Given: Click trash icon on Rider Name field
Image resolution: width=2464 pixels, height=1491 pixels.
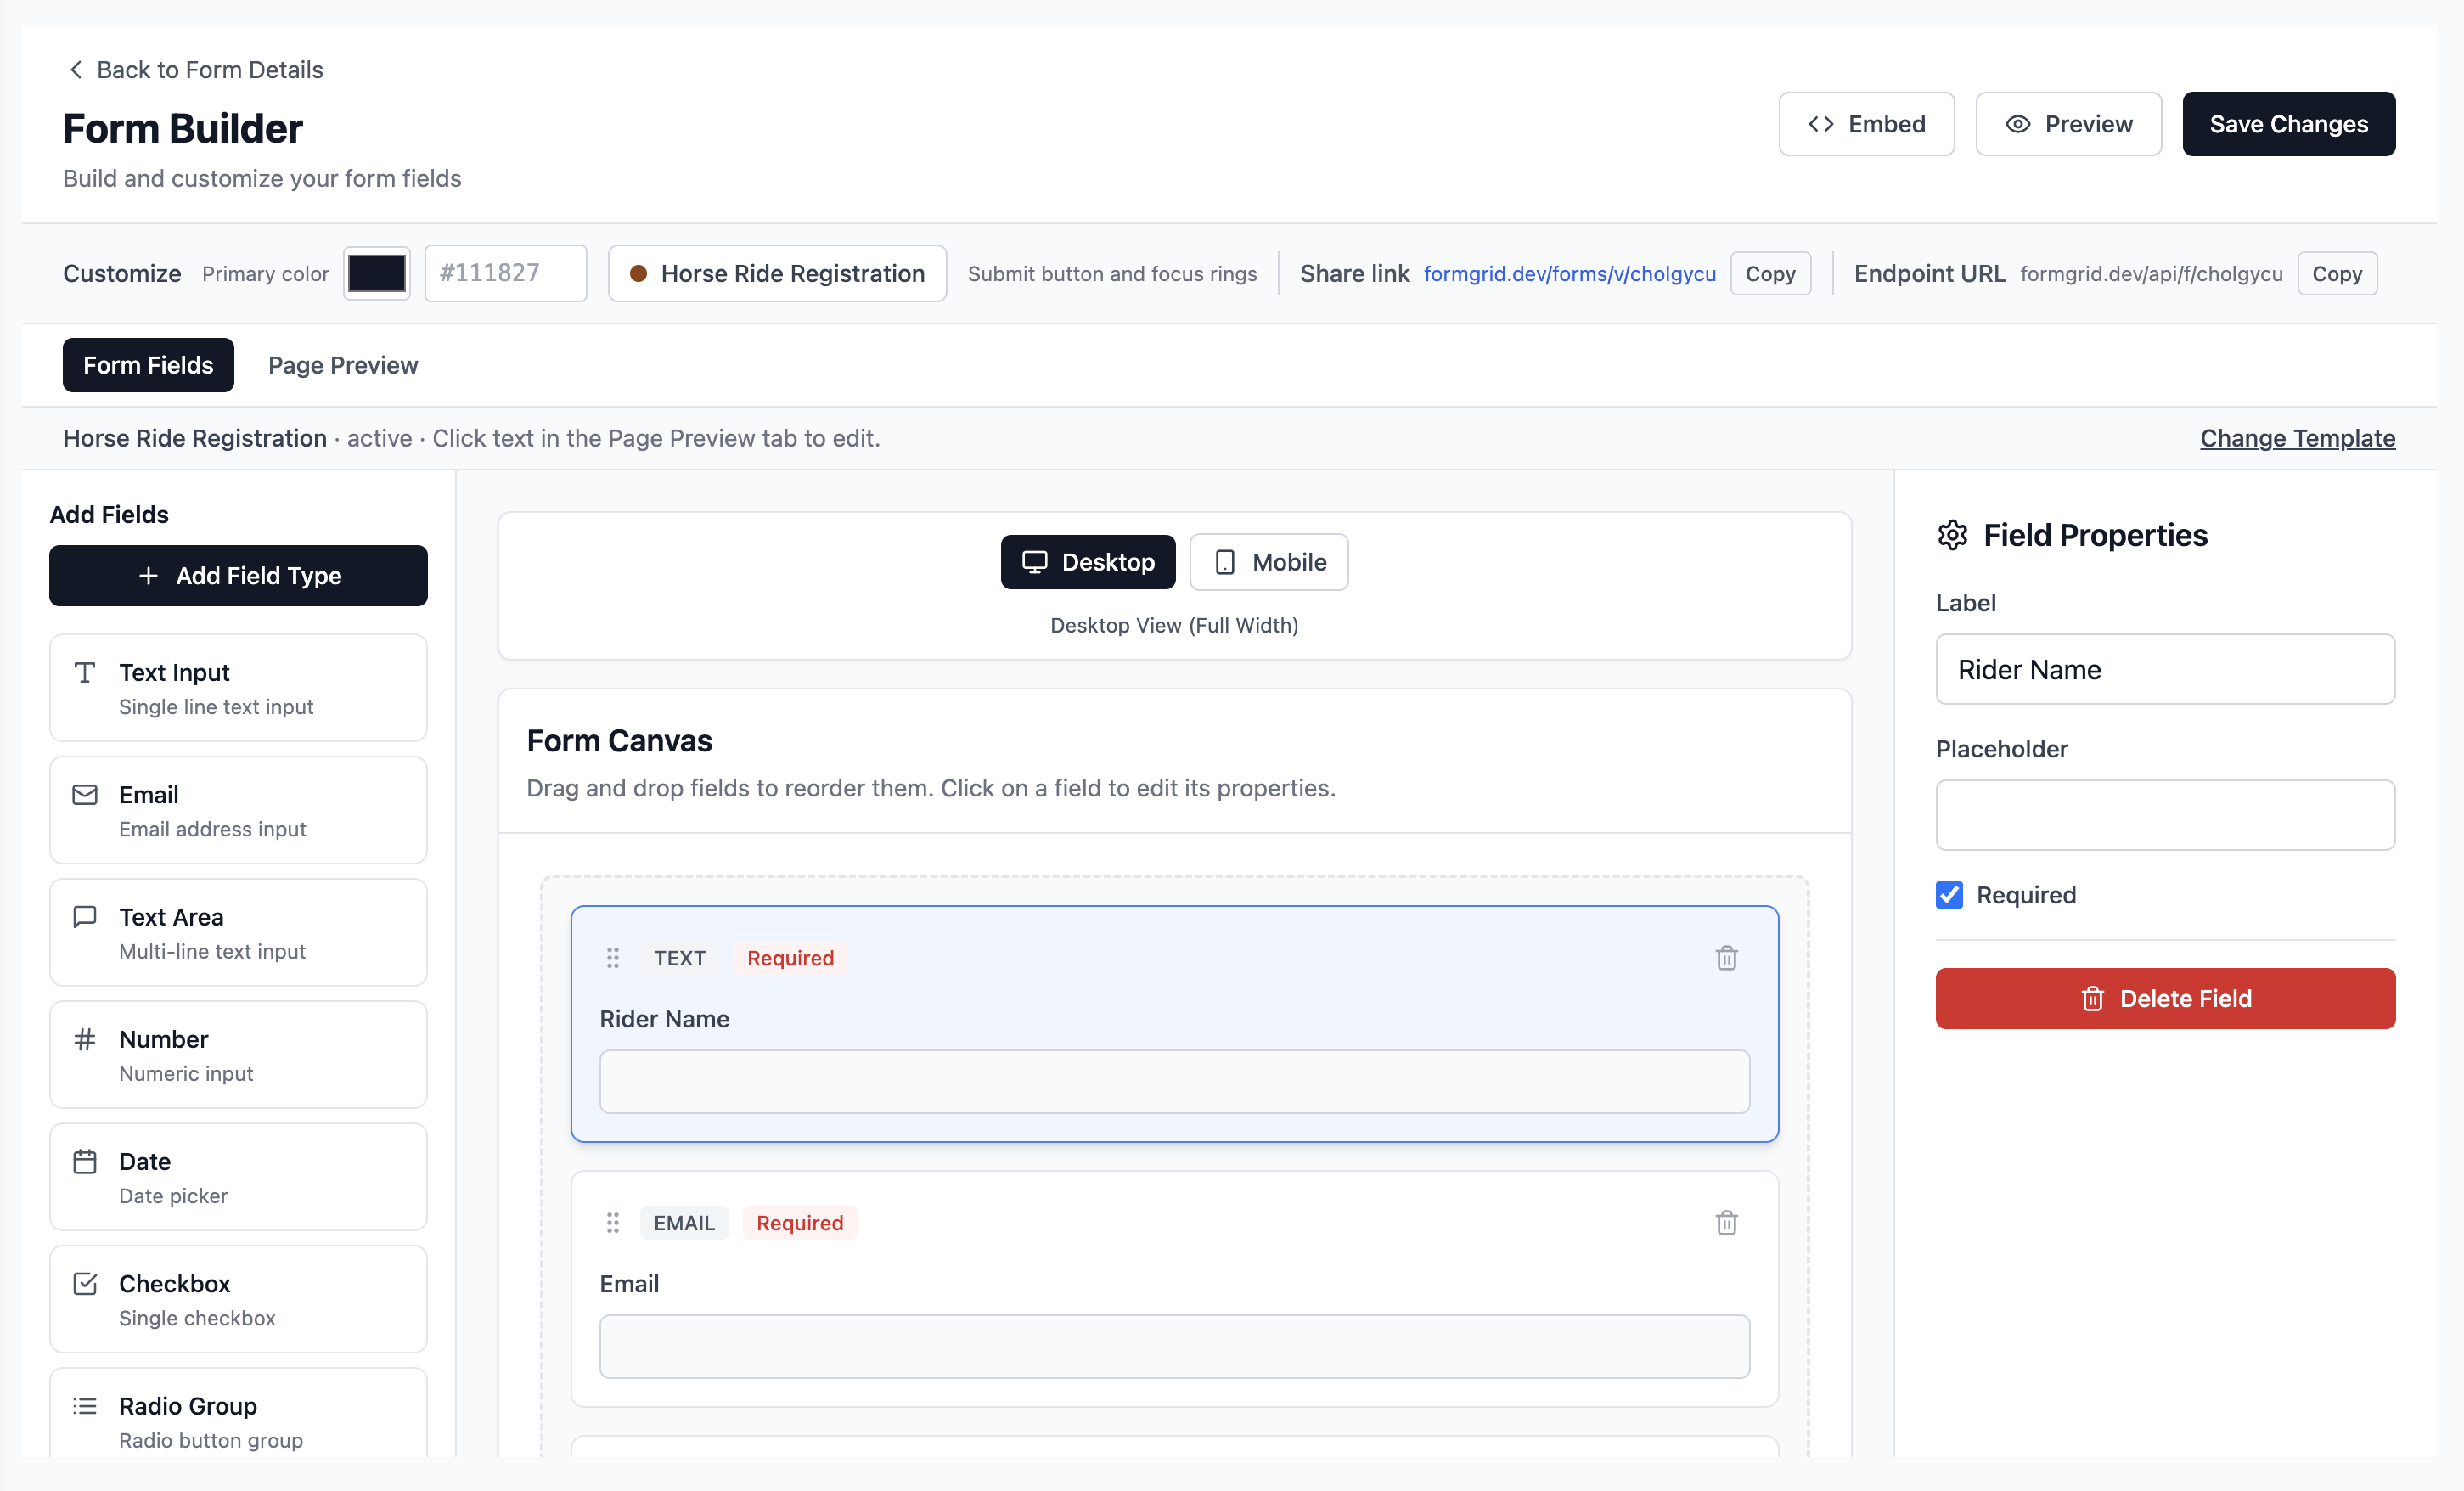Looking at the screenshot, I should point(1726,958).
